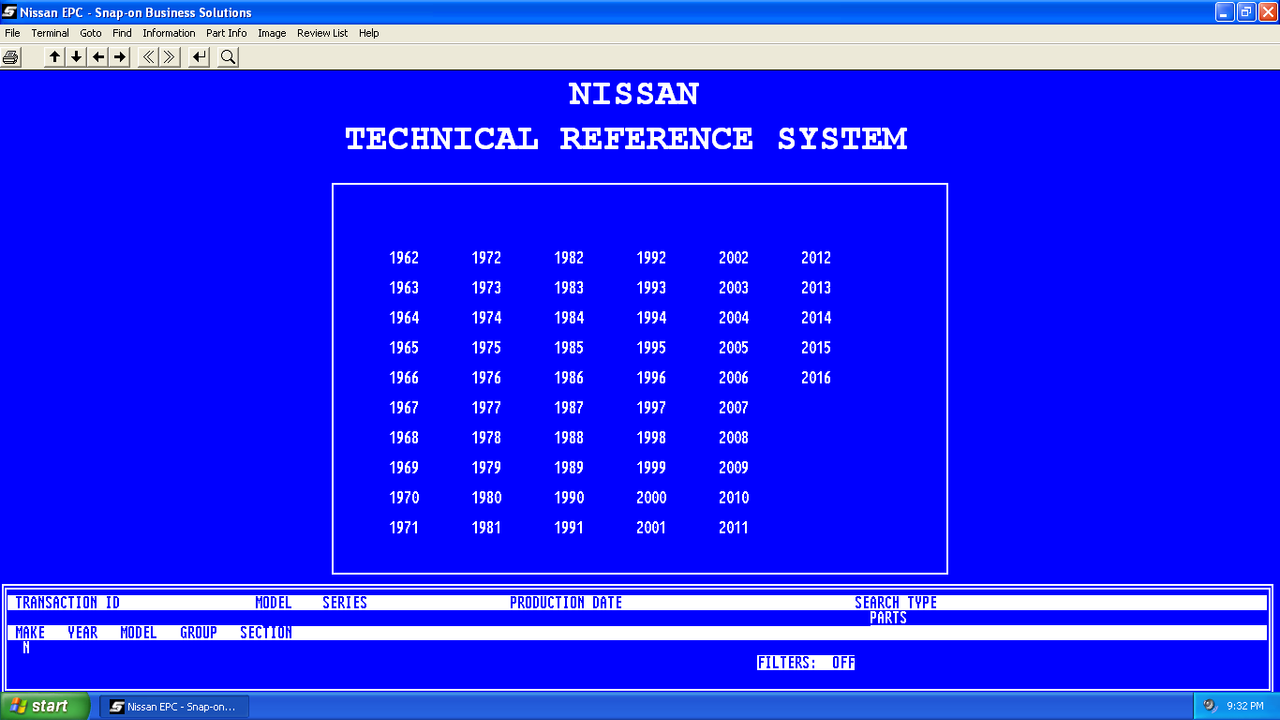
Task: Open the Find menu
Action: tap(122, 33)
